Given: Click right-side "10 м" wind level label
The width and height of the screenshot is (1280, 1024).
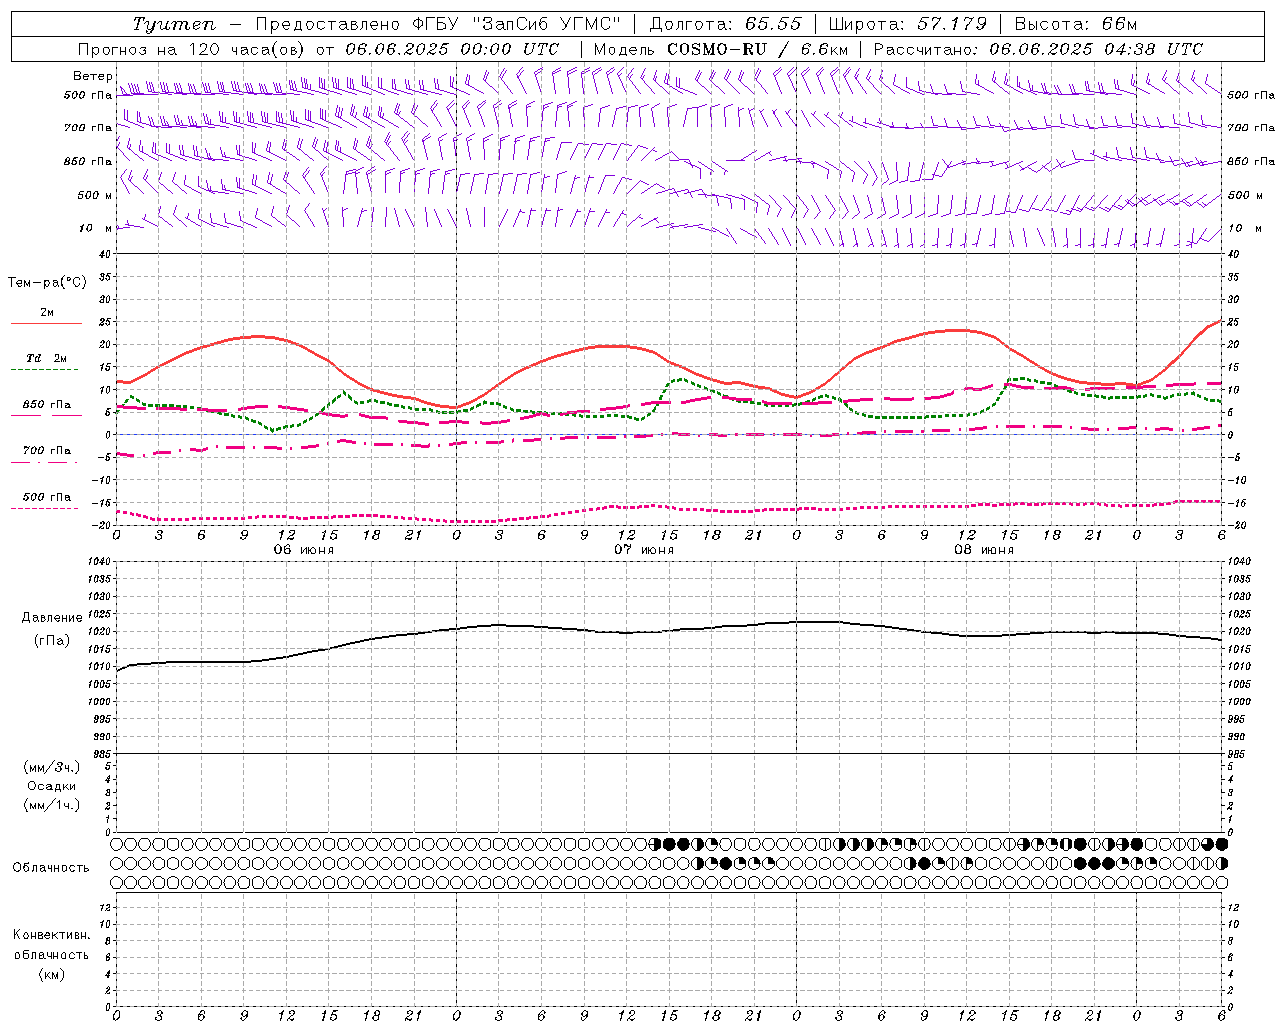Looking at the screenshot, I should [x=1246, y=228].
